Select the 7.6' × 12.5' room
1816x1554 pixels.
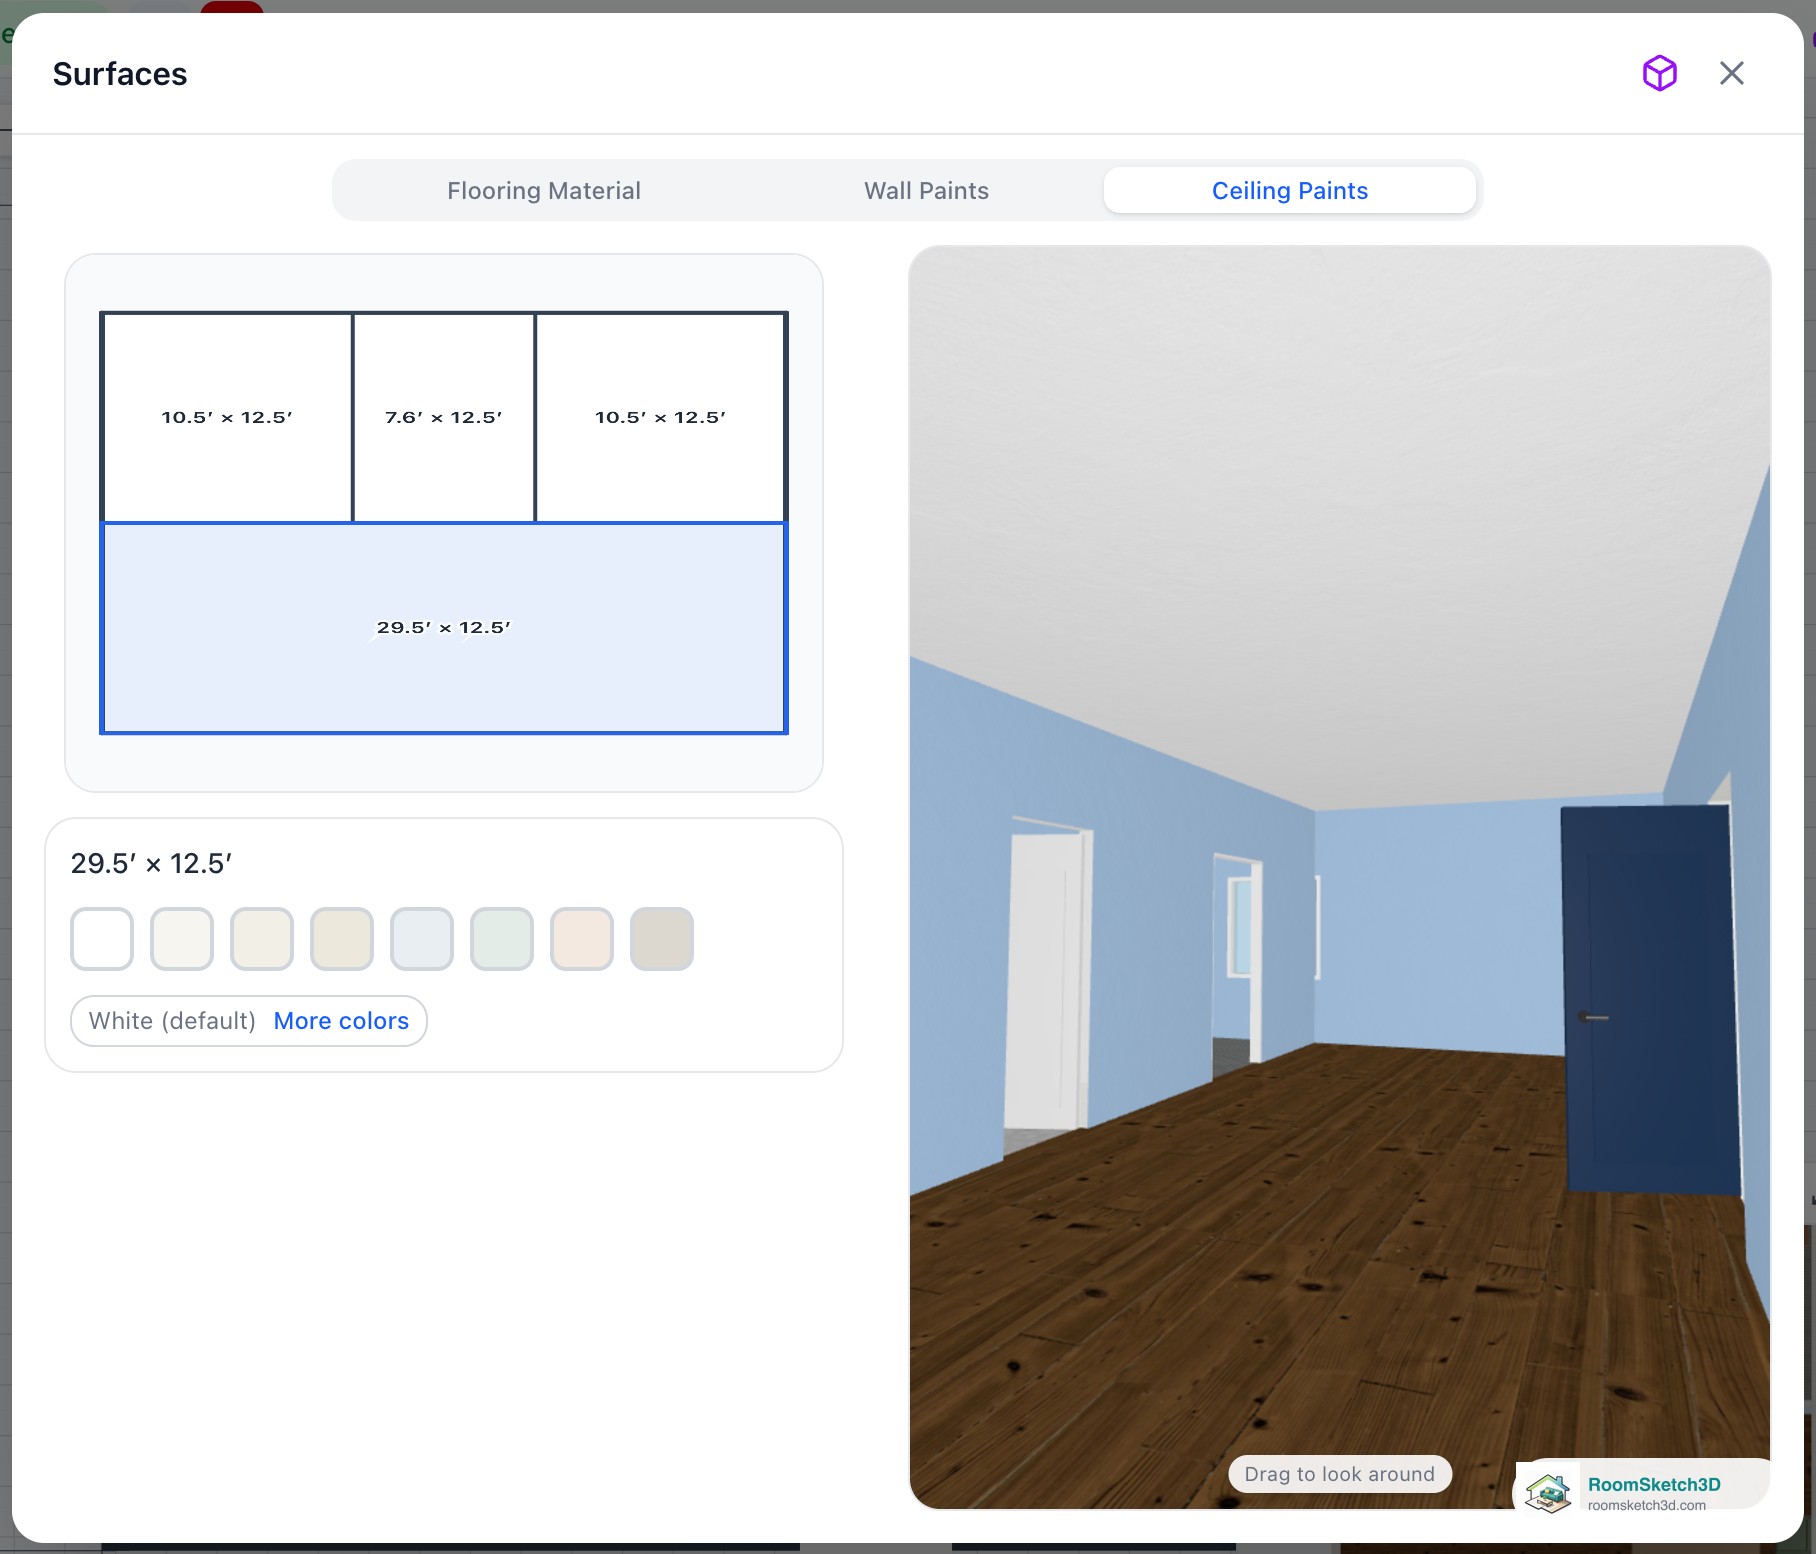click(444, 417)
